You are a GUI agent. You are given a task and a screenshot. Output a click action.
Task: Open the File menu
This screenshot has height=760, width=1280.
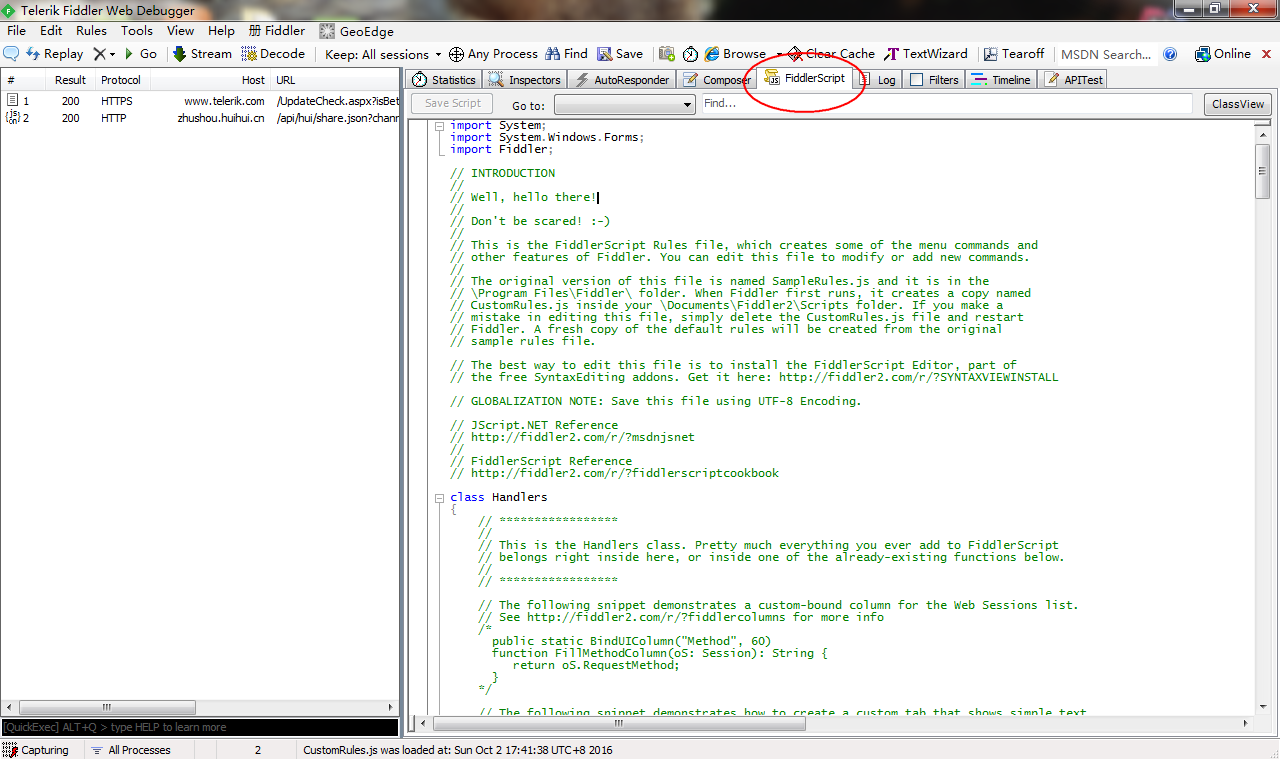[x=16, y=31]
